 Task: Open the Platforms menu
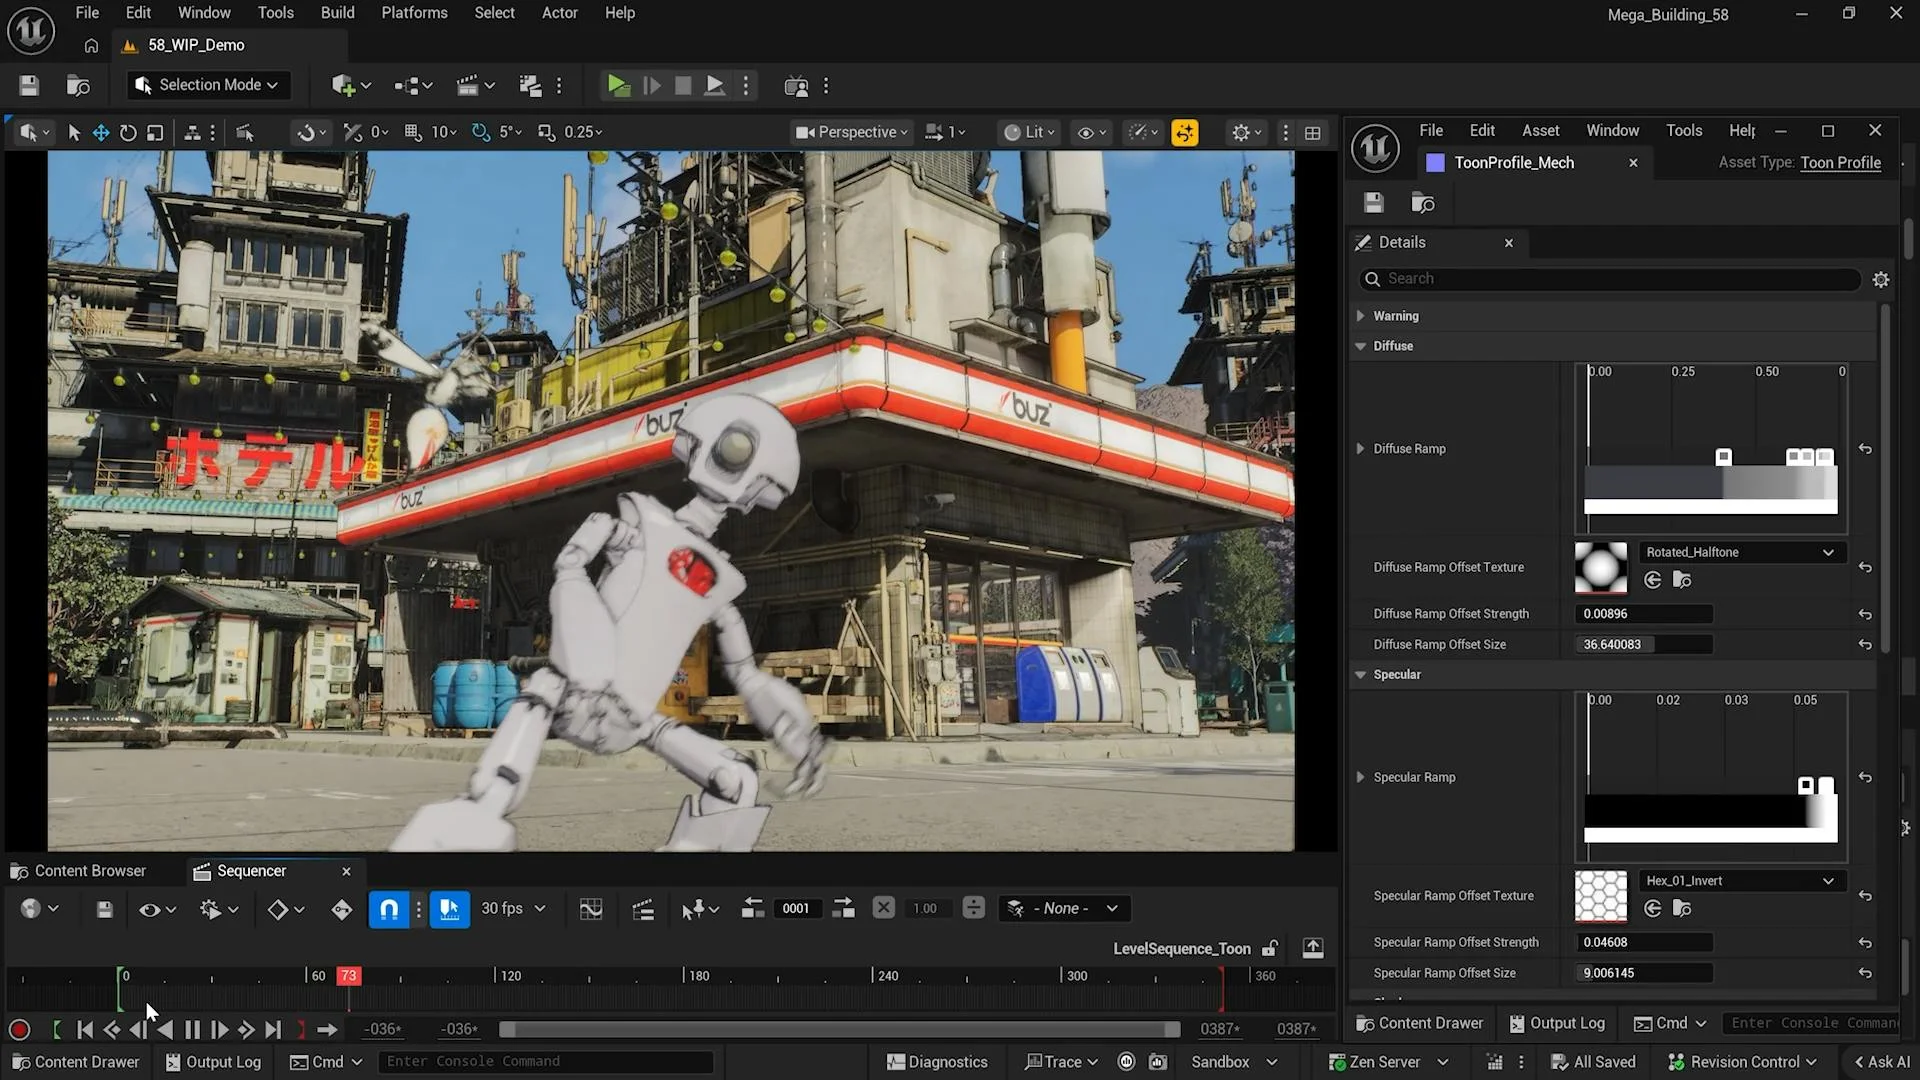pos(414,13)
